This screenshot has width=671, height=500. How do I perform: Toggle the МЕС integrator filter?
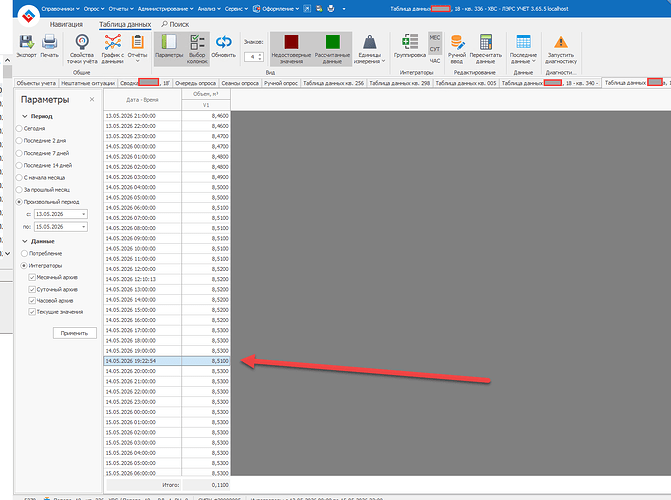point(435,38)
